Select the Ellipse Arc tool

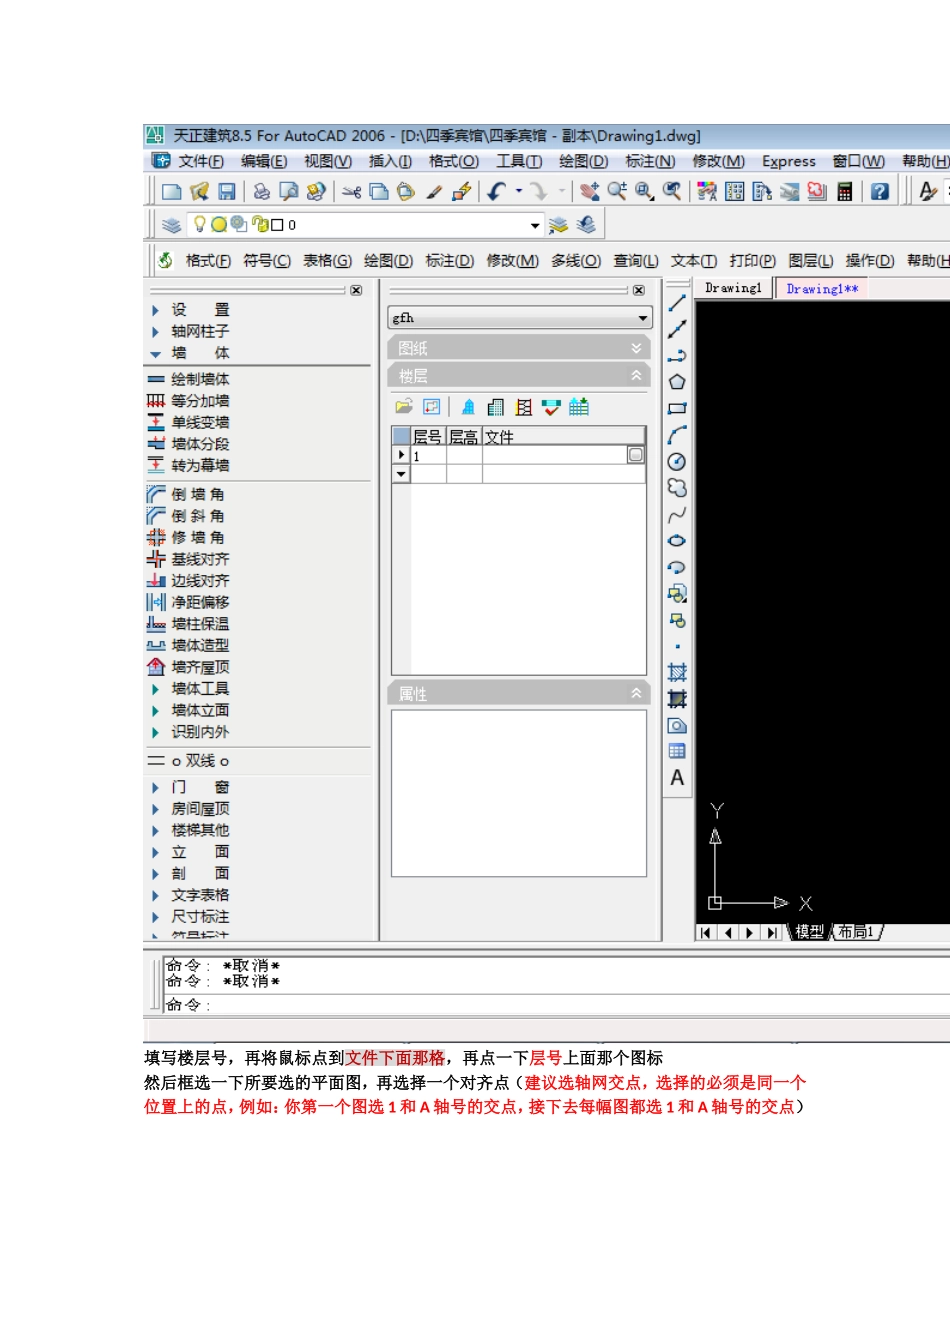pos(677,567)
